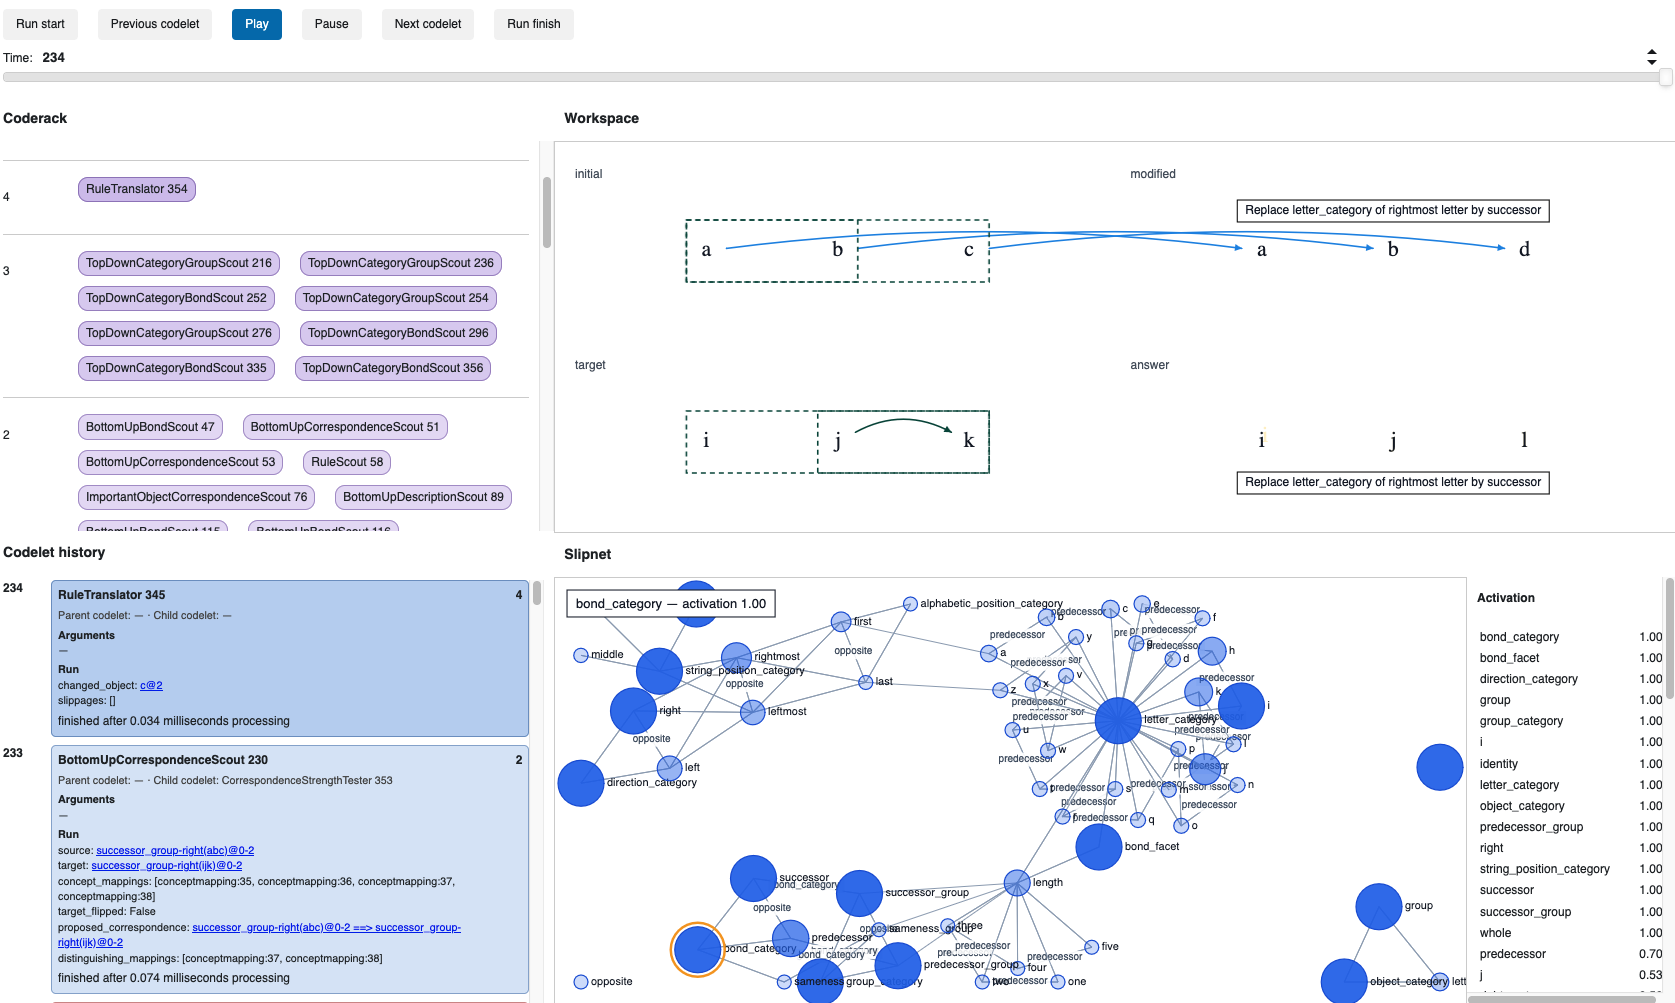Viewport: 1675px width, 1003px height.
Task: Click the length slipnet node
Action: tap(1017, 883)
